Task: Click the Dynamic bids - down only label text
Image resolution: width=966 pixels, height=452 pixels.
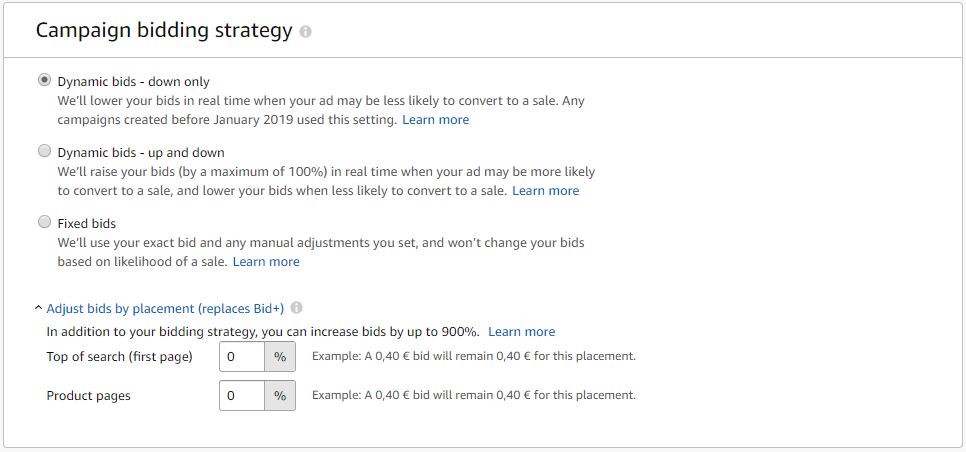Action: pyautogui.click(x=134, y=82)
